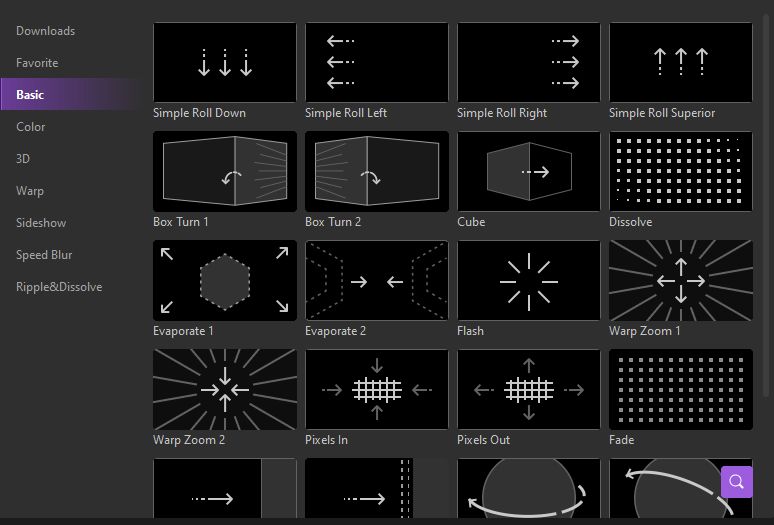Open the Sideshow category
This screenshot has width=774, height=525.
pyautogui.click(x=41, y=223)
